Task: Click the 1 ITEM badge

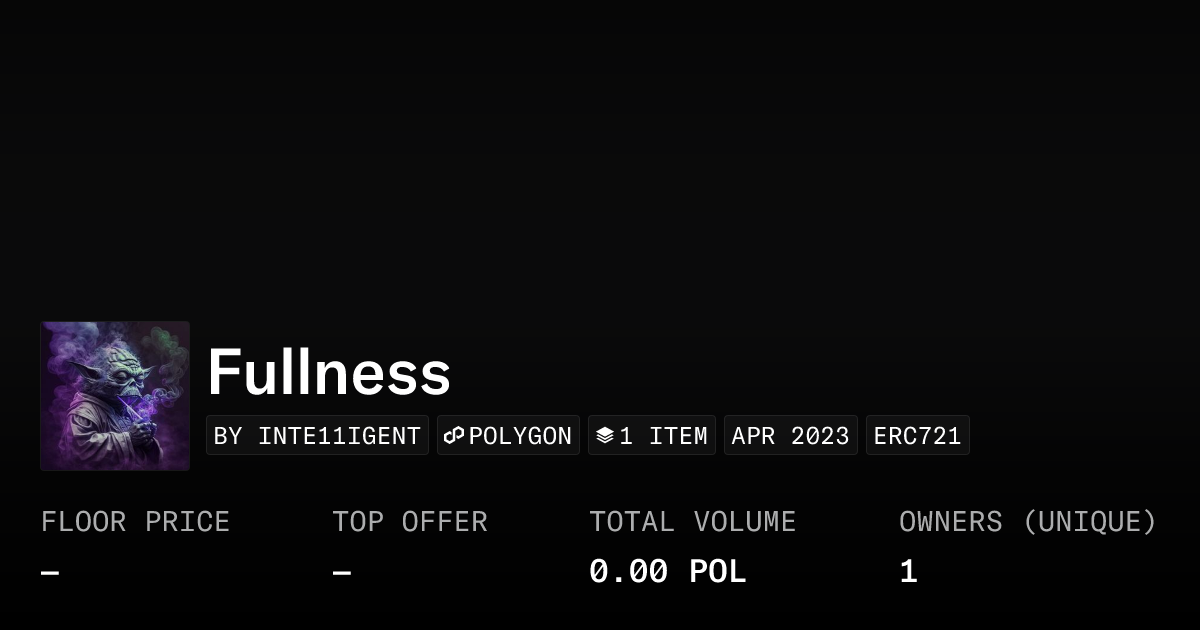Action: point(652,435)
